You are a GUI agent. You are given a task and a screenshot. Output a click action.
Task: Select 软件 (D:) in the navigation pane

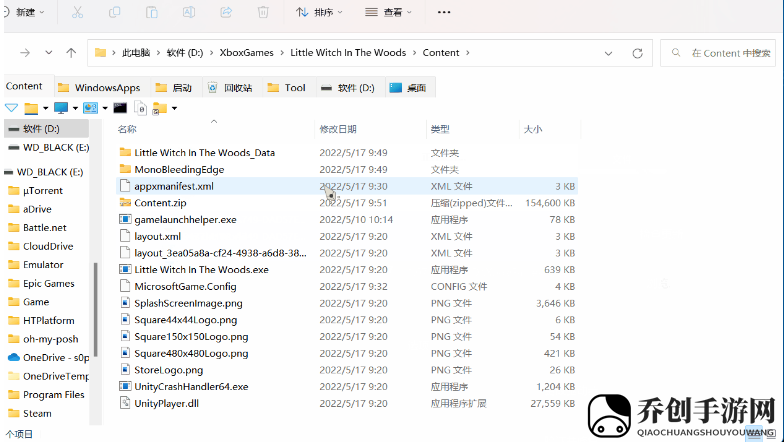point(46,128)
